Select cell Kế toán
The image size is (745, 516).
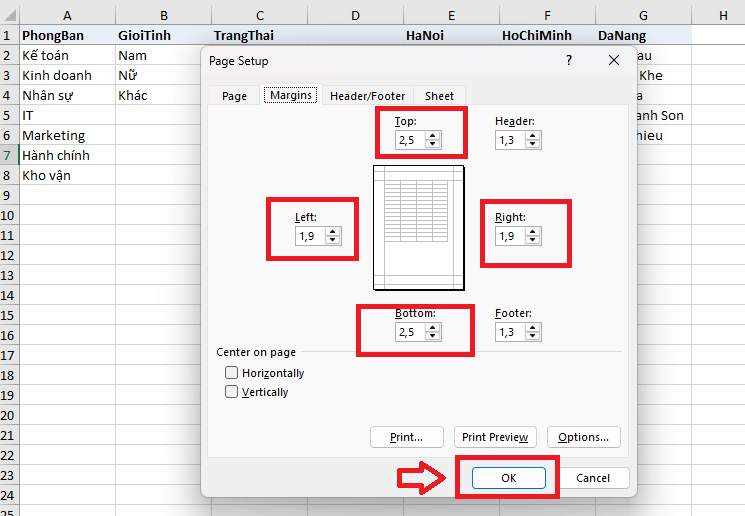point(67,55)
